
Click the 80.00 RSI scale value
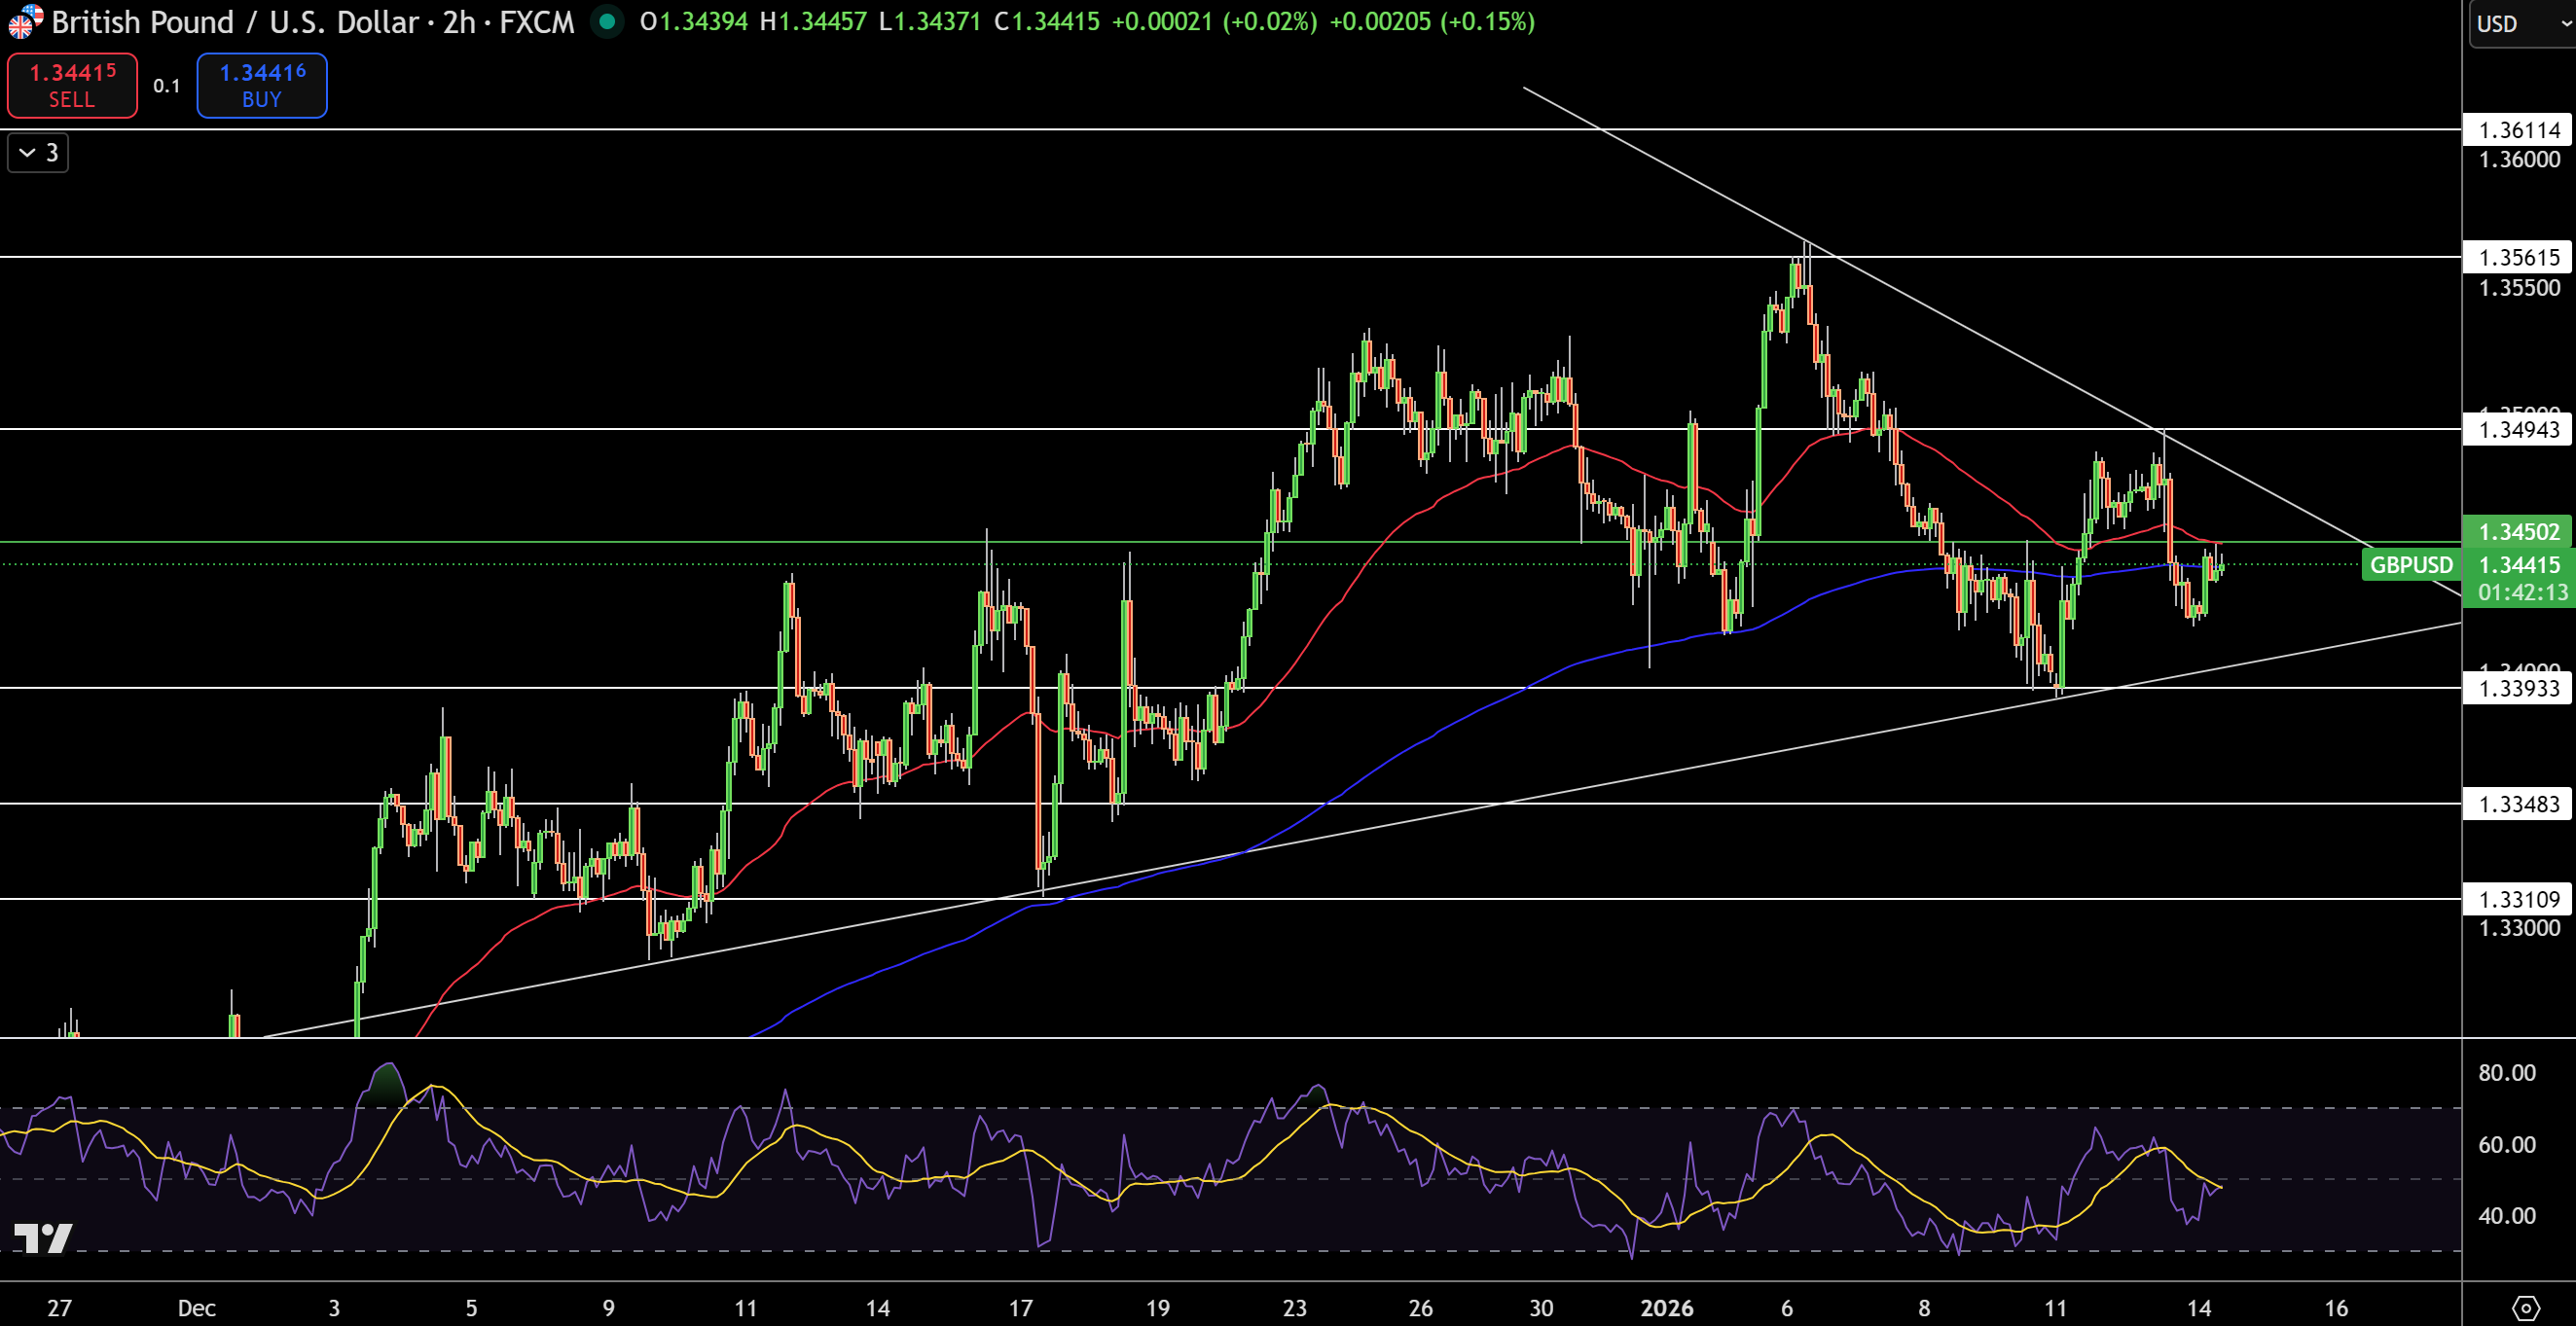[x=2507, y=1073]
